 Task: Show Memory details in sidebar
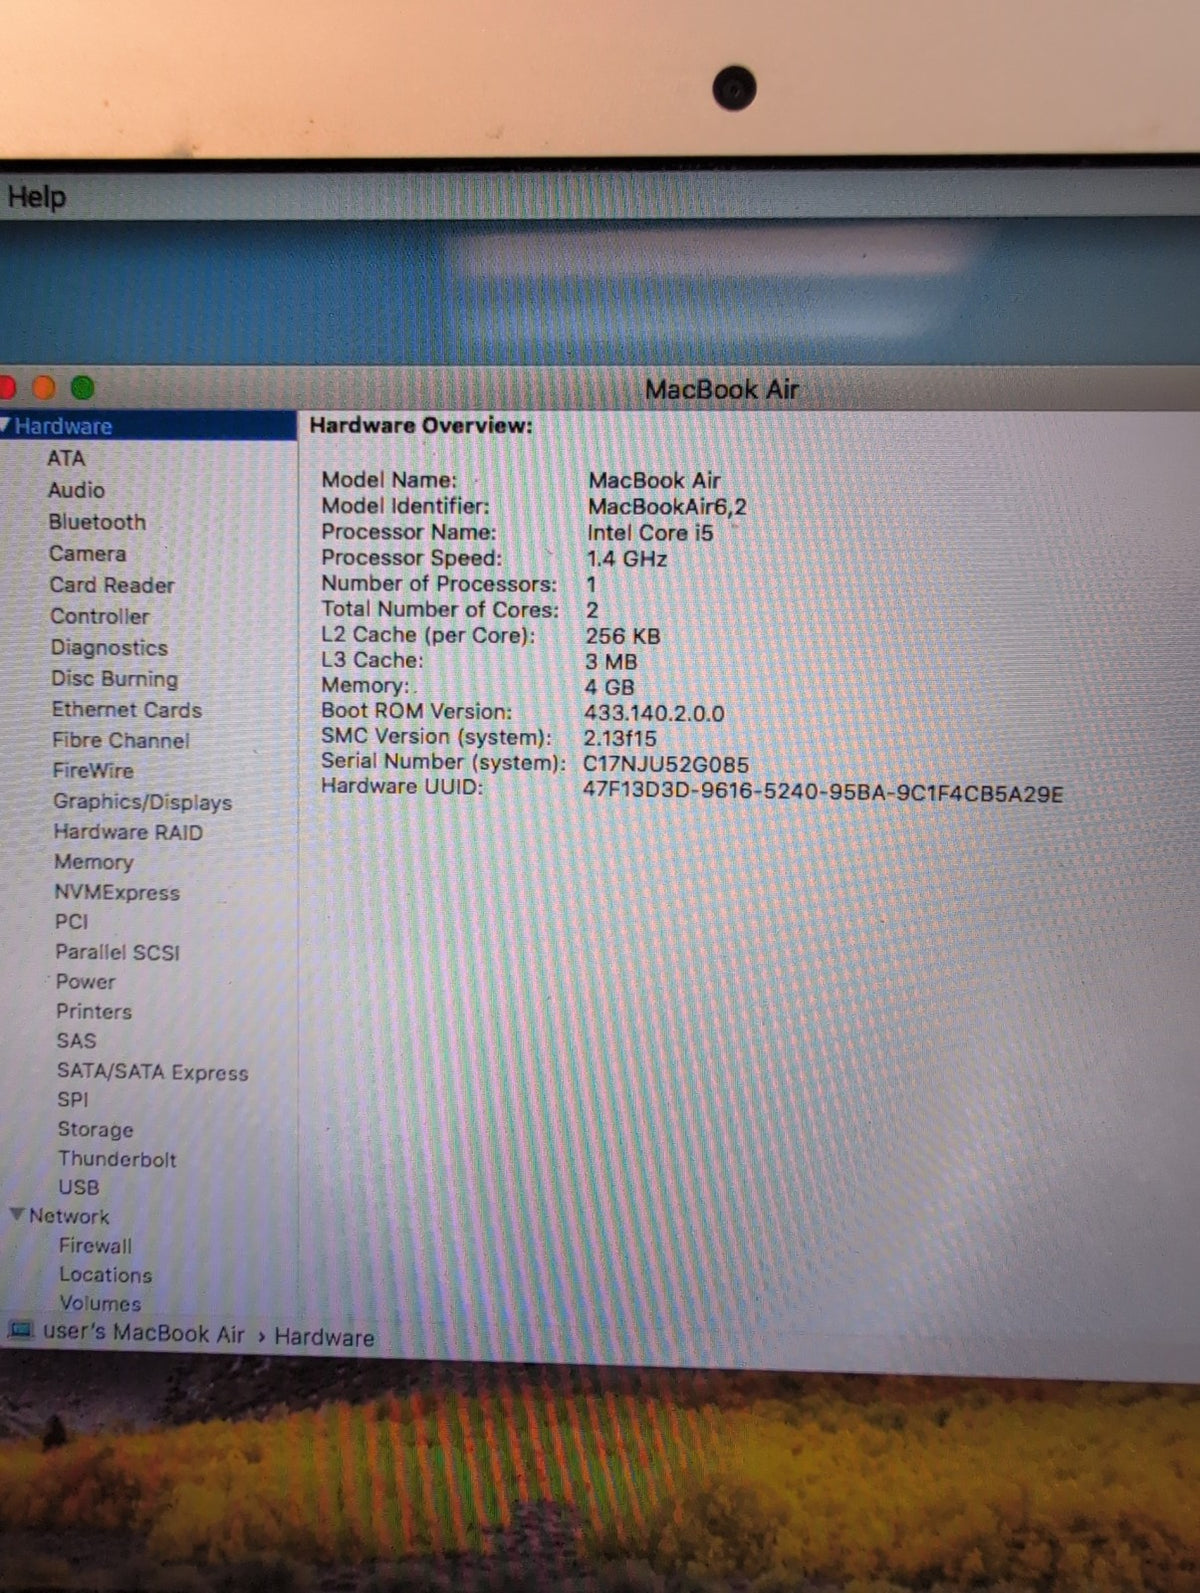click(x=93, y=862)
